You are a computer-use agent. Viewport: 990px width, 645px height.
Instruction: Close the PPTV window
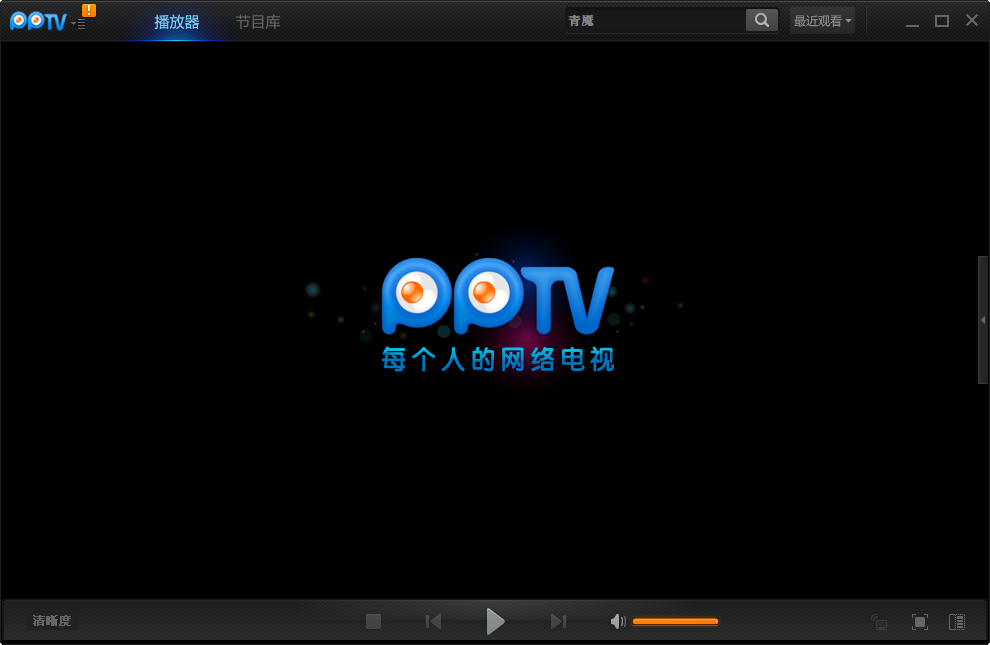(972, 20)
